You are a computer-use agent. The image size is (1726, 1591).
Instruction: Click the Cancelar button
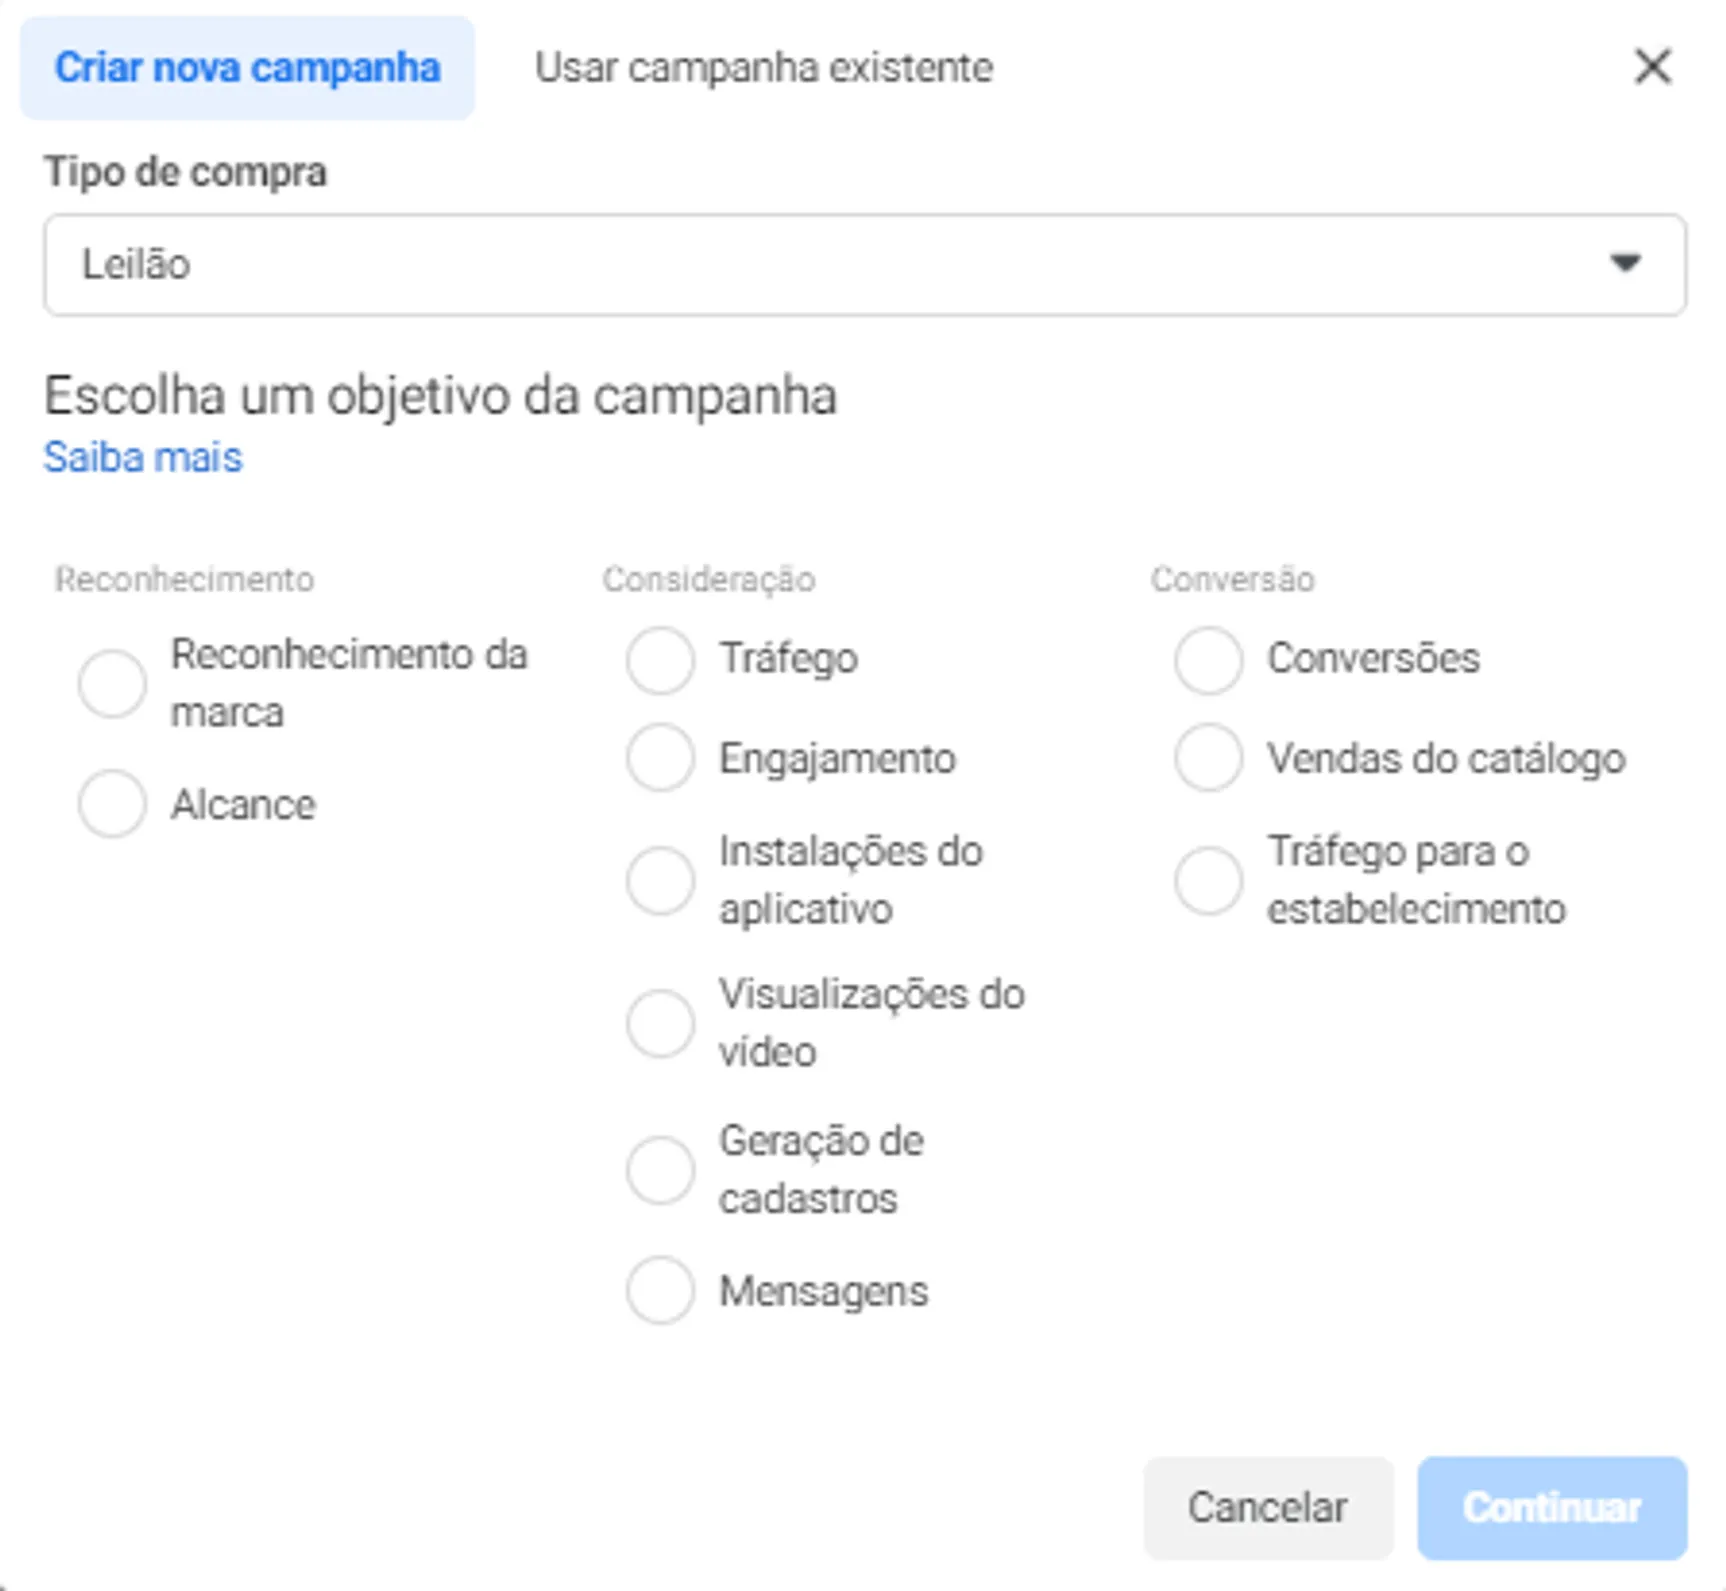coord(1268,1508)
